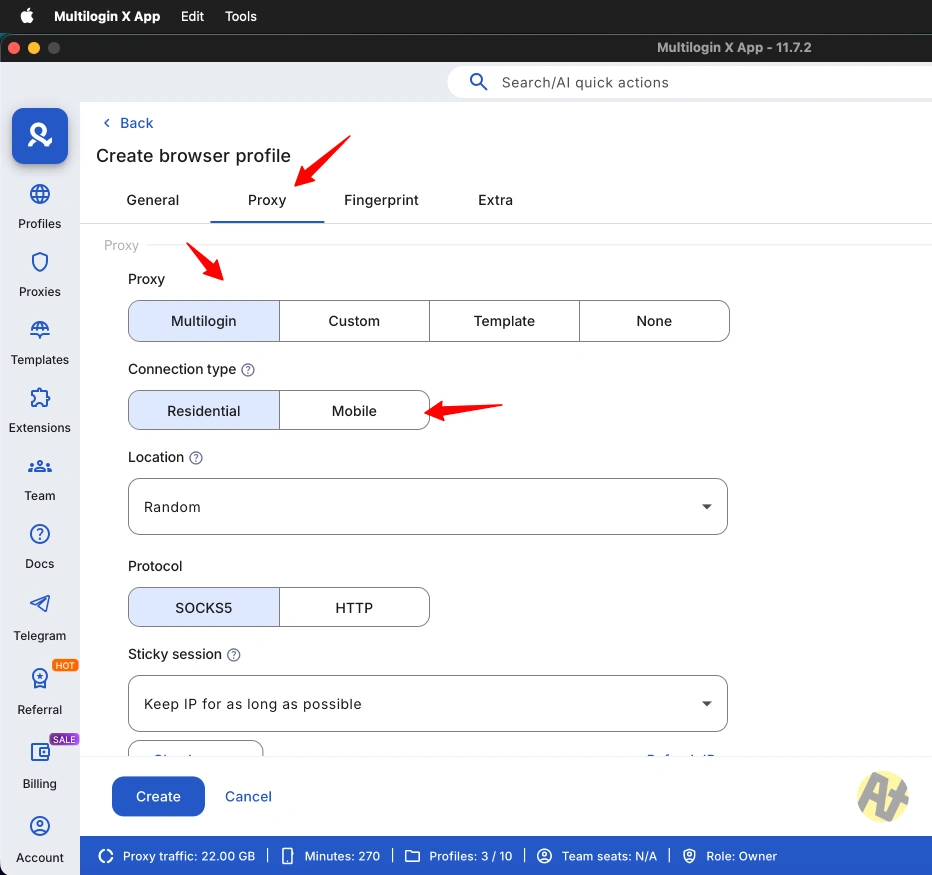Choose the Custom proxy option
The image size is (932, 875).
pos(354,321)
